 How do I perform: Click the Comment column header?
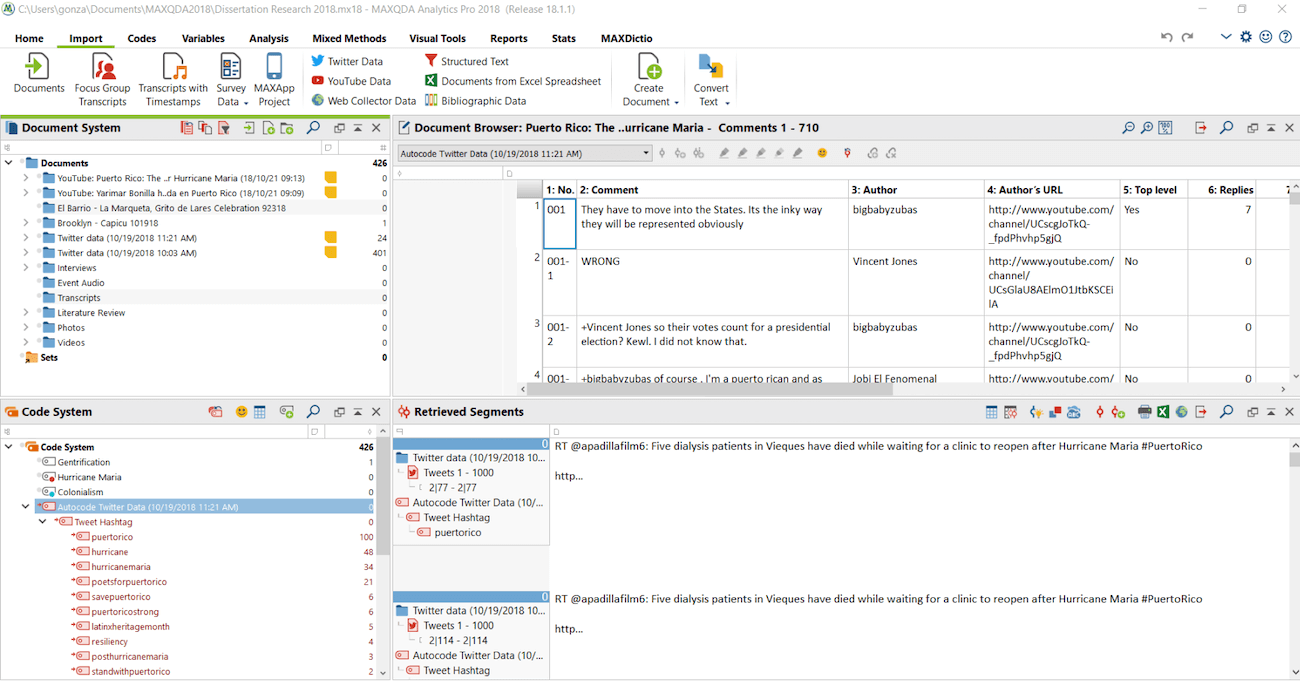coord(712,190)
